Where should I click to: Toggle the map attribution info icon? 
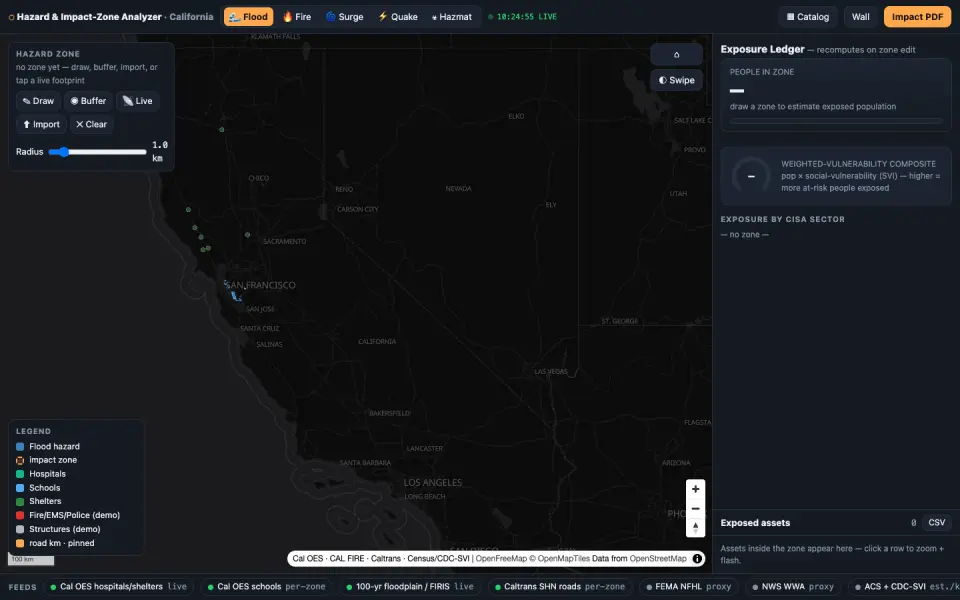pyautogui.click(x=697, y=558)
